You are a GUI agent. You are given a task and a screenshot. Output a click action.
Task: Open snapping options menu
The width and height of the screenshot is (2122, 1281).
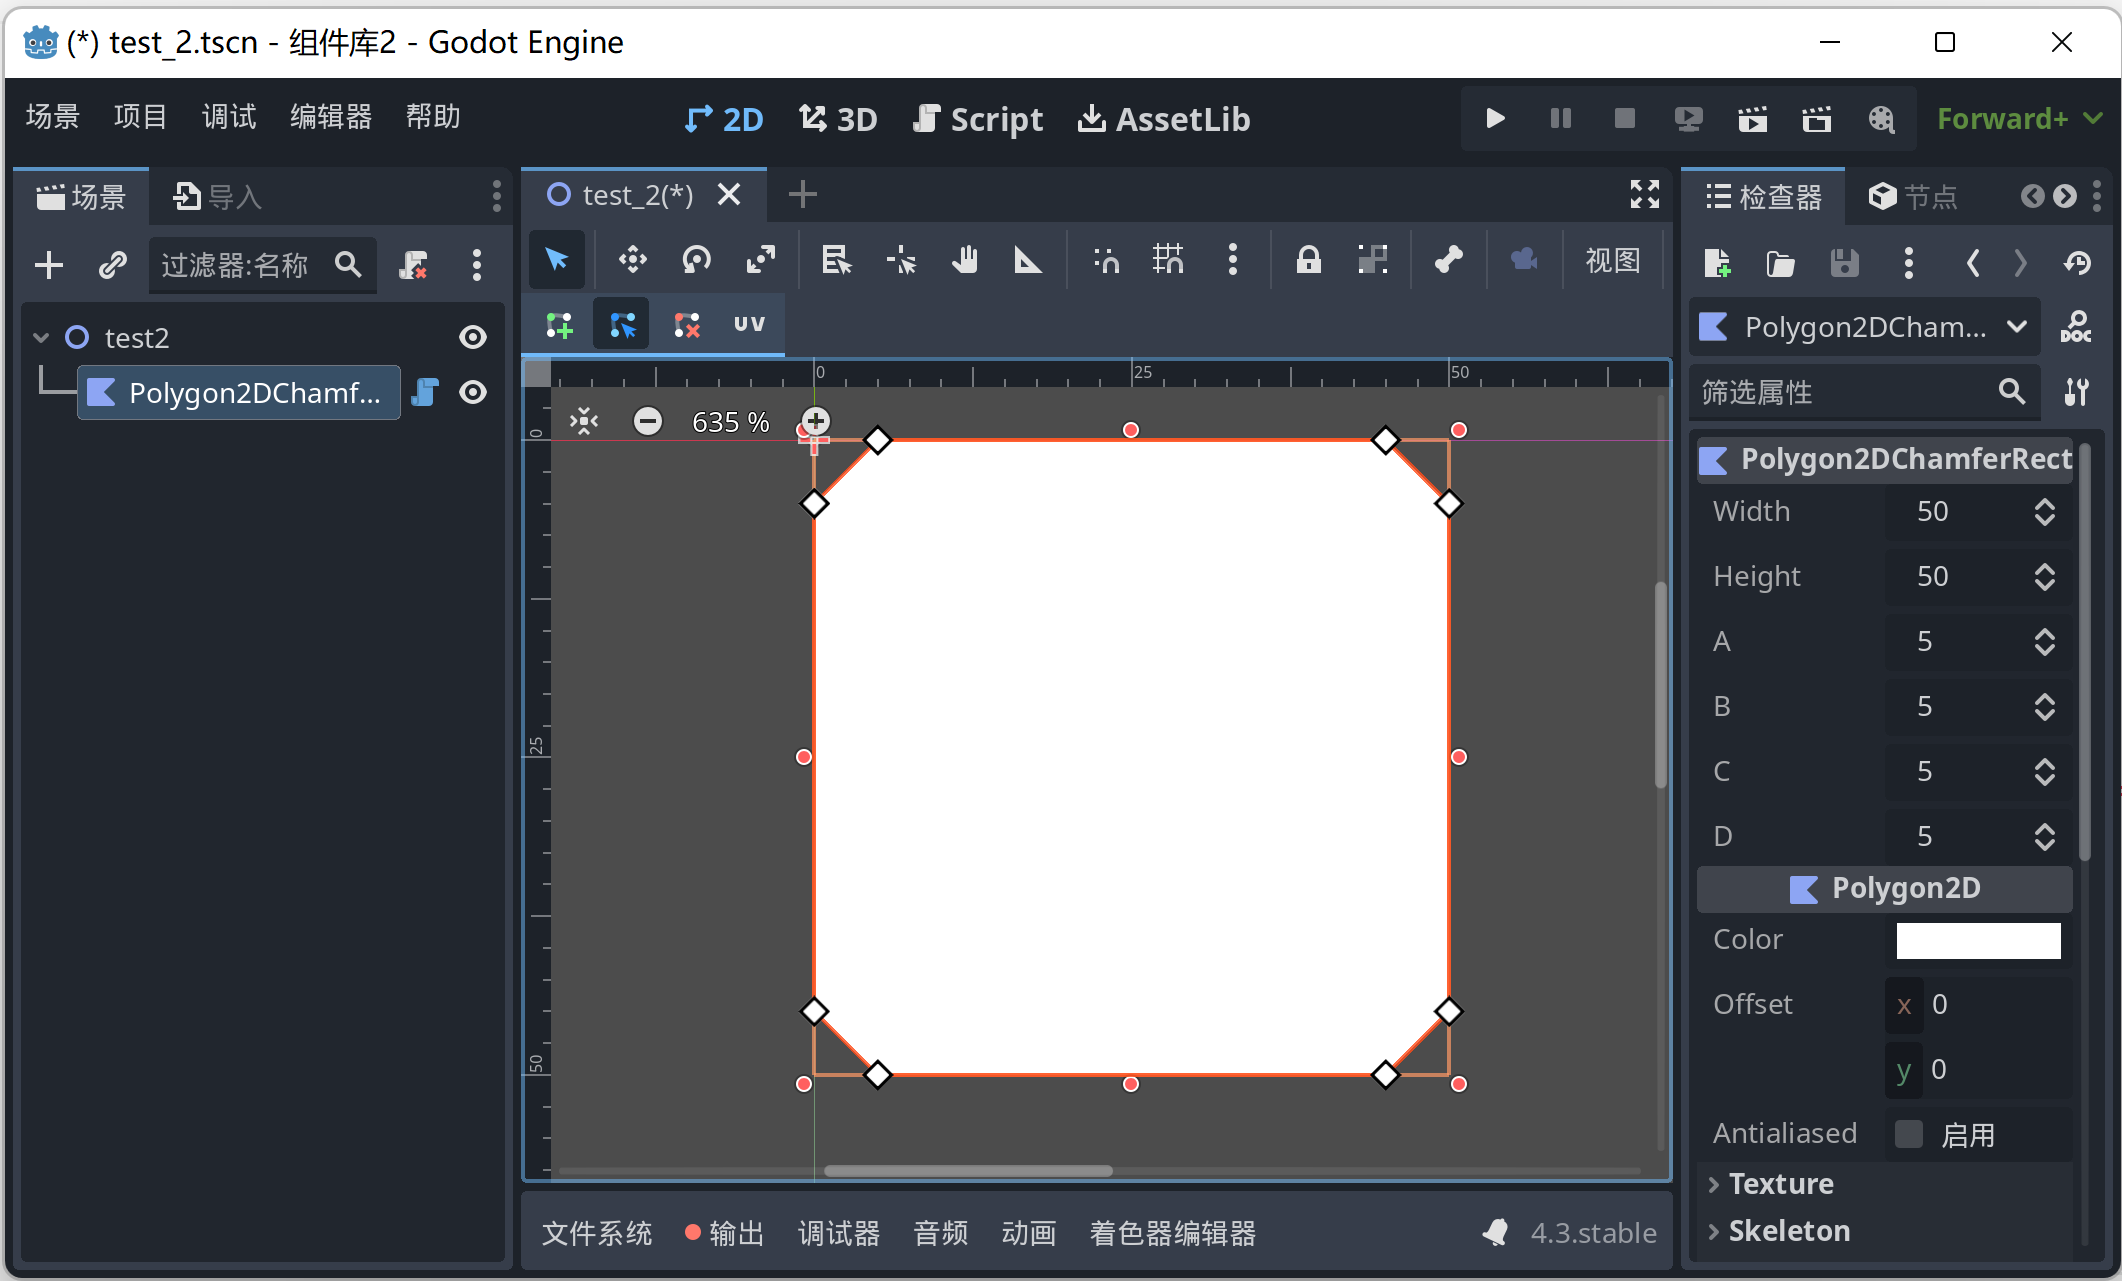tap(1233, 261)
